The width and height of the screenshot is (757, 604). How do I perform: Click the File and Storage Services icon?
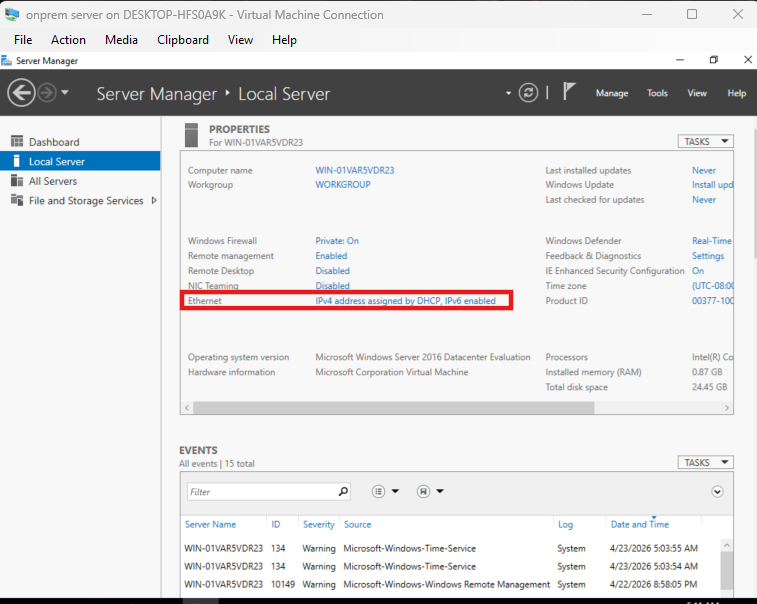click(17, 200)
